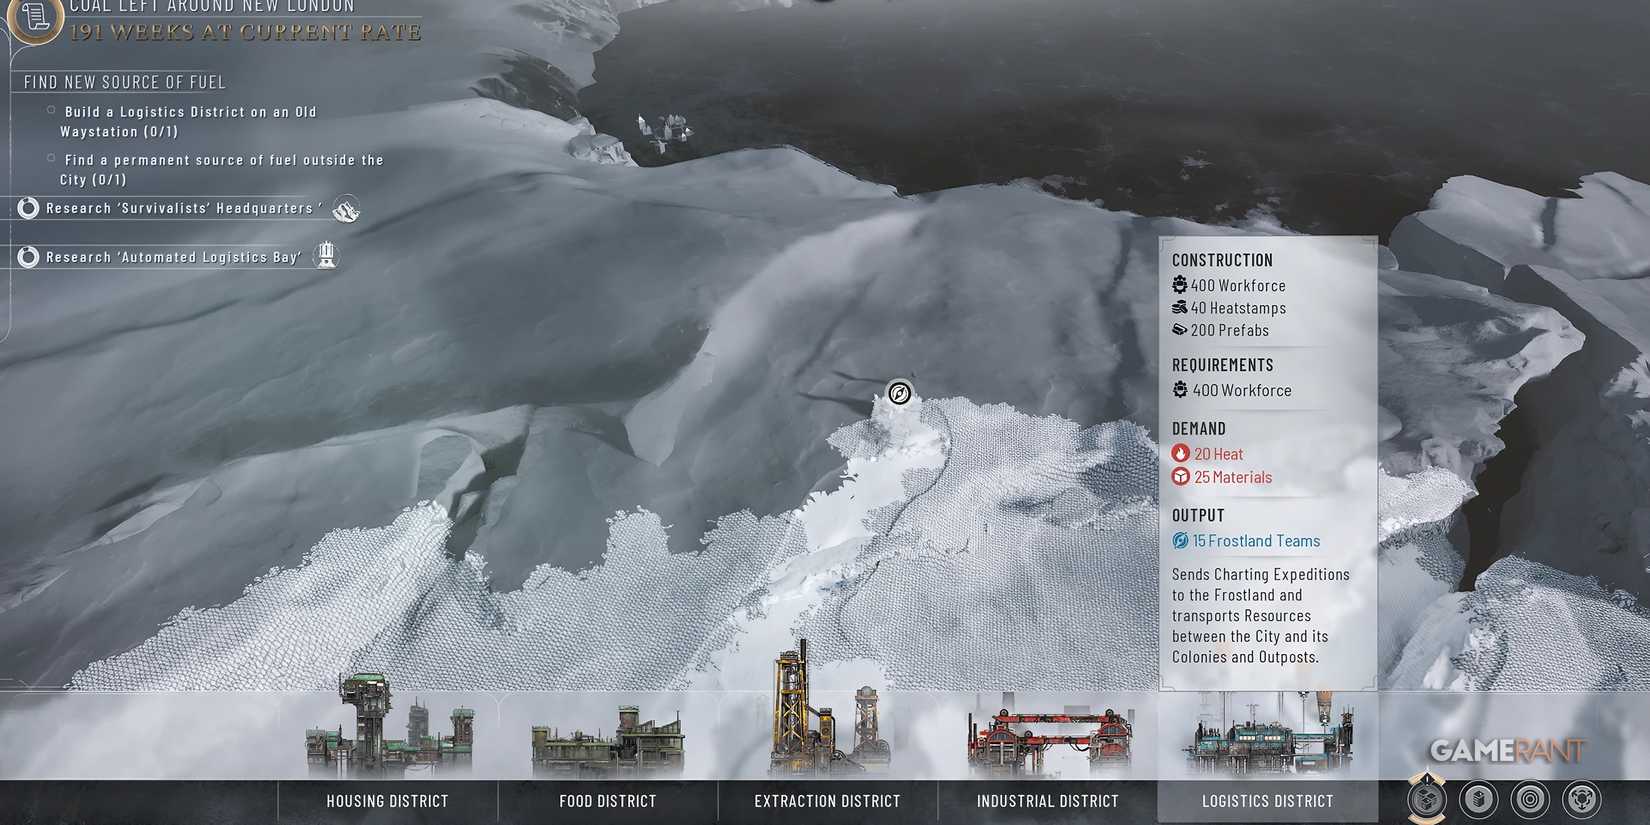The width and height of the screenshot is (1650, 825).
Task: Click the quest scroll icon at top left
Action: point(36,17)
